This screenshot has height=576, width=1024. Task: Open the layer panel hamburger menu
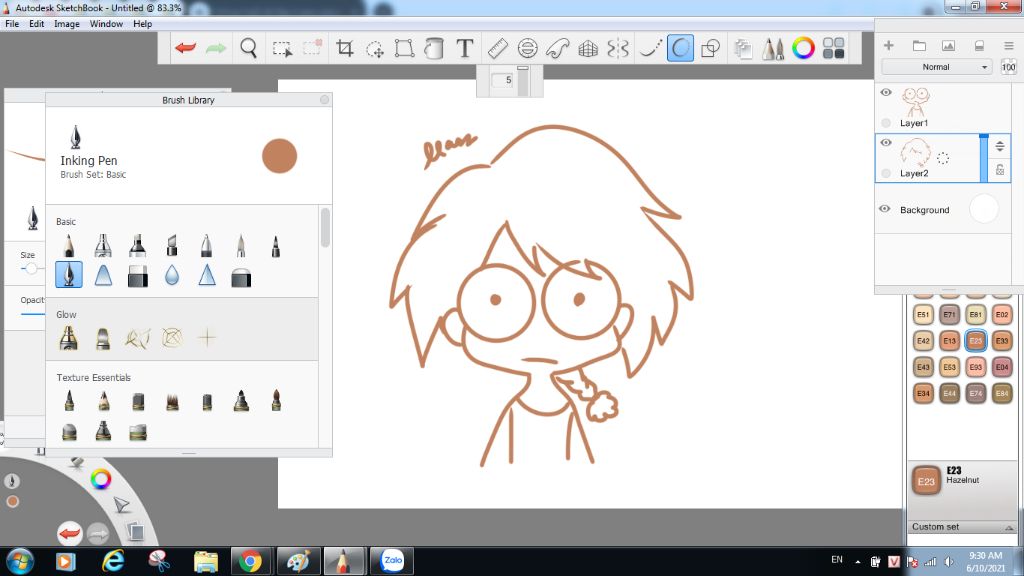click(1008, 46)
